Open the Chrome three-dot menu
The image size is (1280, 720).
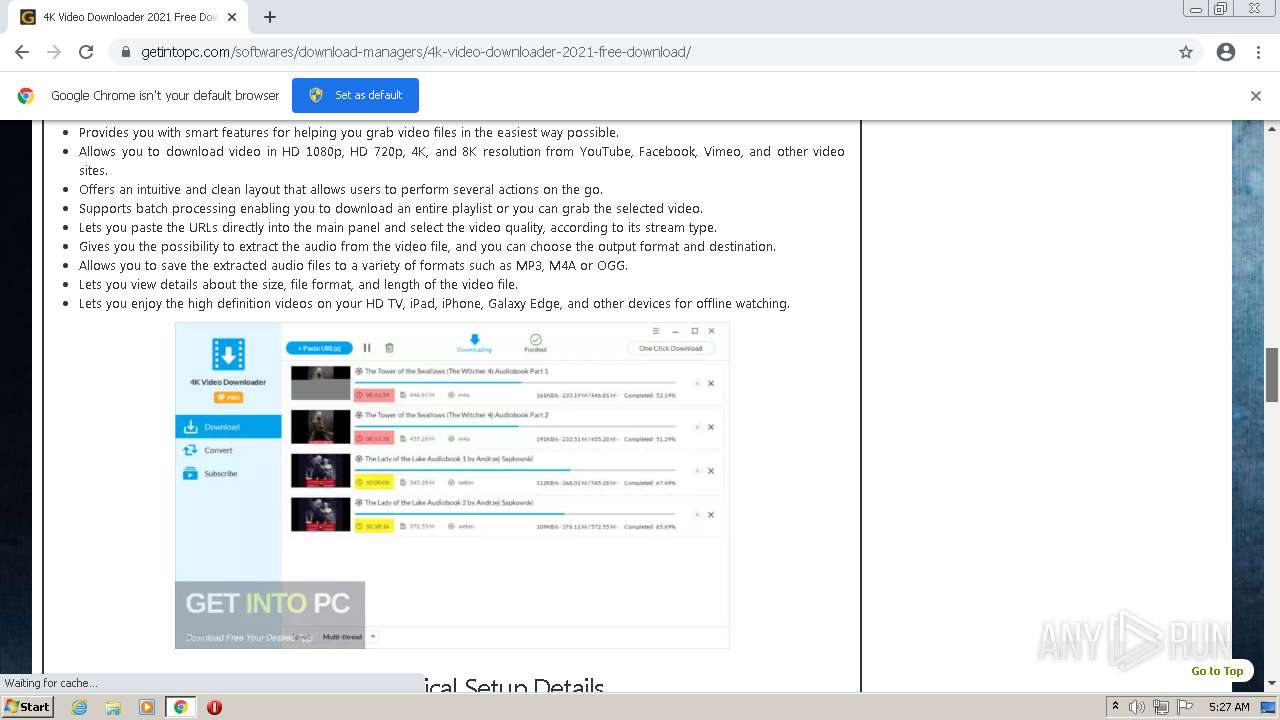point(1258,52)
